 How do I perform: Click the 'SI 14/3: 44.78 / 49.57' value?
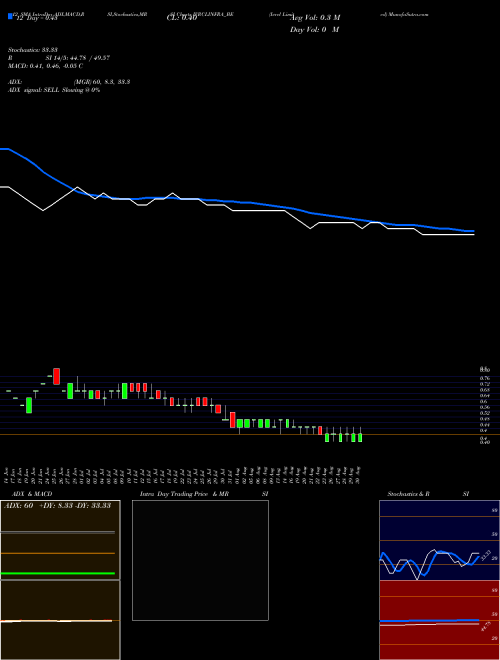(x=77, y=58)
